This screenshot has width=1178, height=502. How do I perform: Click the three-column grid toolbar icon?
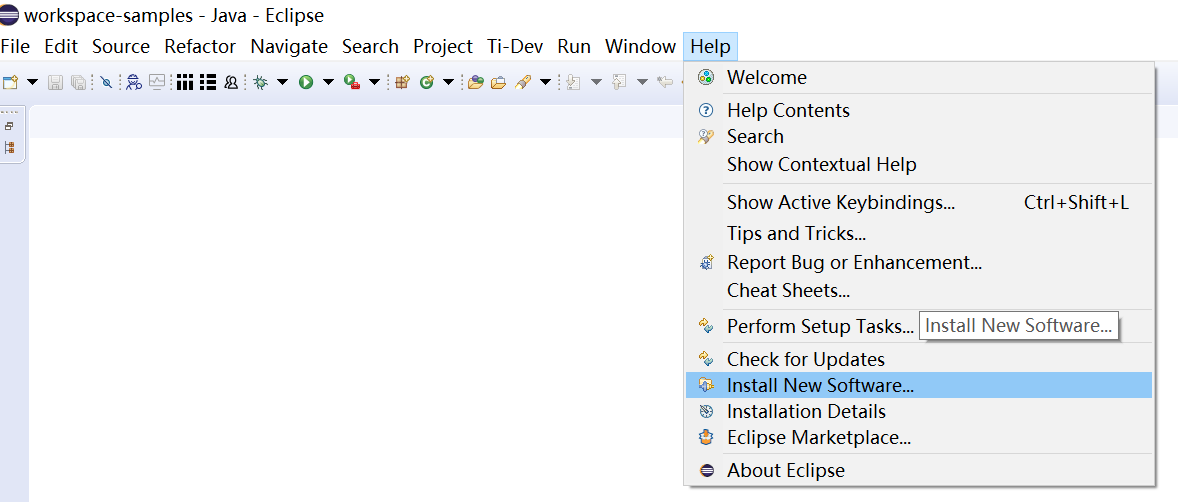(185, 82)
